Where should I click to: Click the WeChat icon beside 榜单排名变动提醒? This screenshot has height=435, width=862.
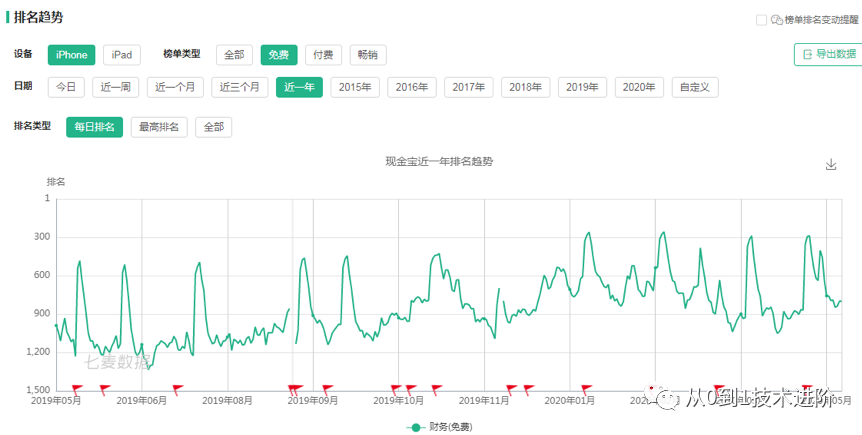(776, 20)
